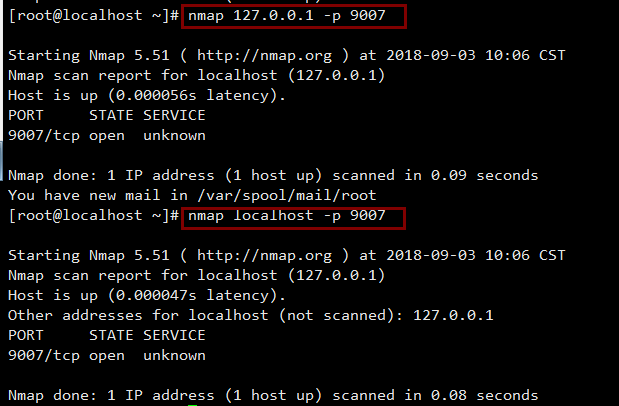This screenshot has width=619, height=406.
Task: Click the first 9007/tcp open unknown result
Action: coord(106,136)
